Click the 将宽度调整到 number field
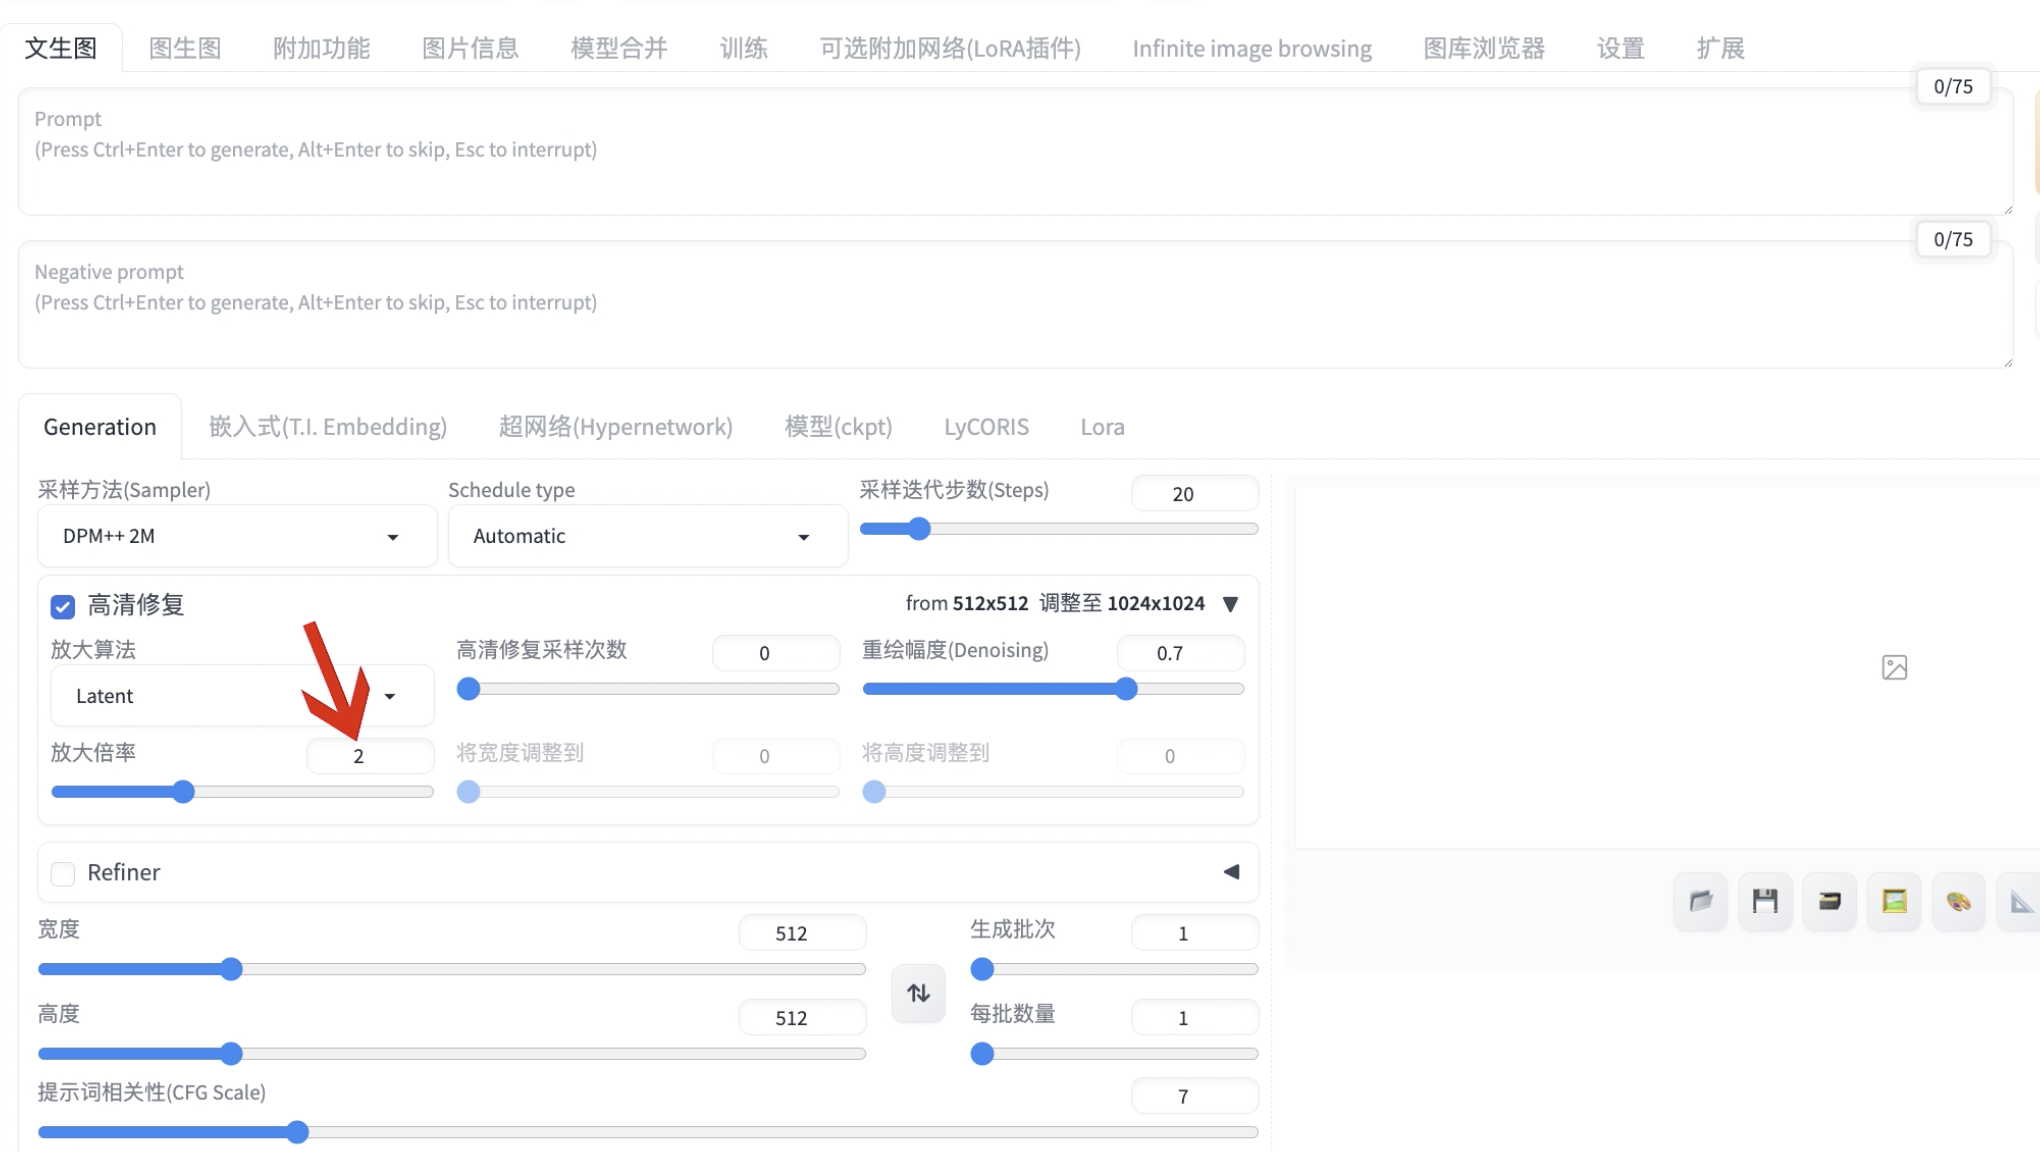 (x=776, y=756)
